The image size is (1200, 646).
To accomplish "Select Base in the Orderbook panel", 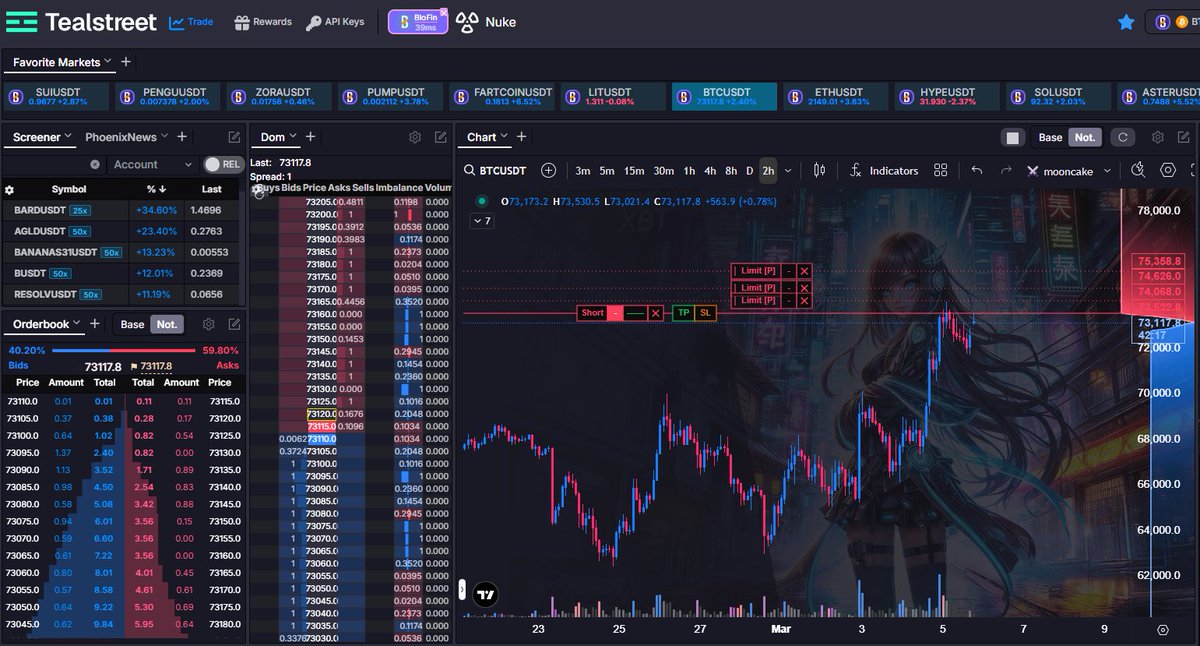I will [132, 324].
